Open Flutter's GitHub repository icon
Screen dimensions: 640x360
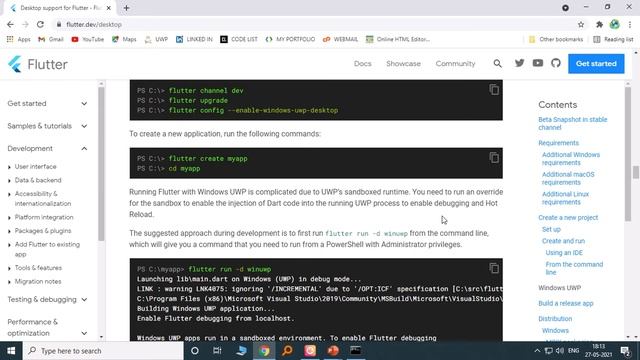pyautogui.click(x=556, y=63)
